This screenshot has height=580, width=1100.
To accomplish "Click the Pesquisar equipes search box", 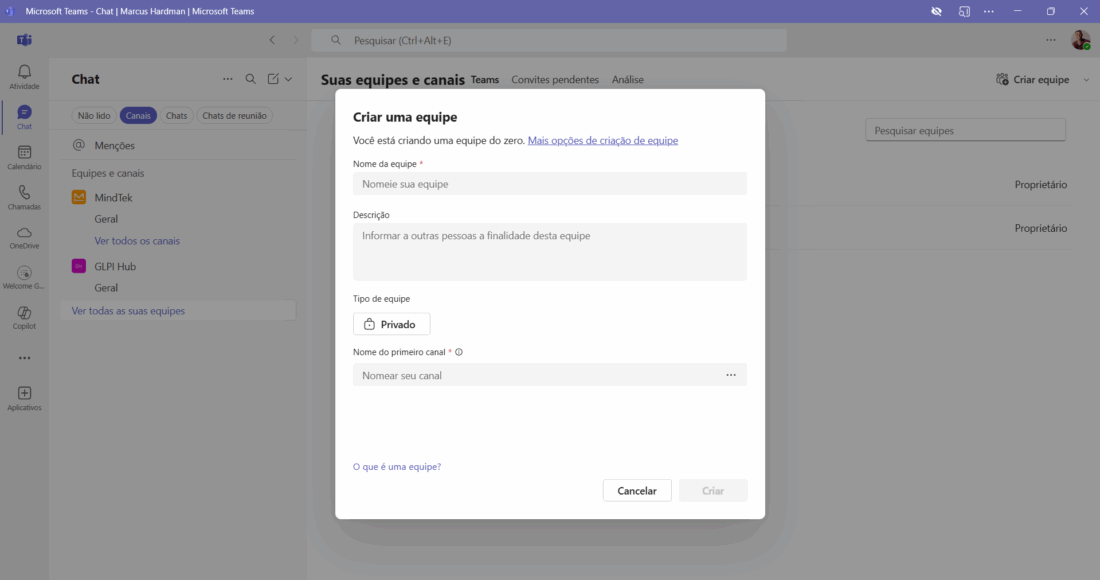I will (x=965, y=130).
